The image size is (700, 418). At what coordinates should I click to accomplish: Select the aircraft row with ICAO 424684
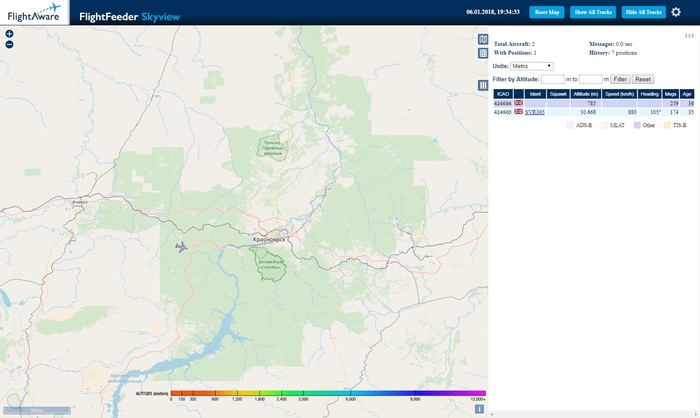pyautogui.click(x=503, y=103)
